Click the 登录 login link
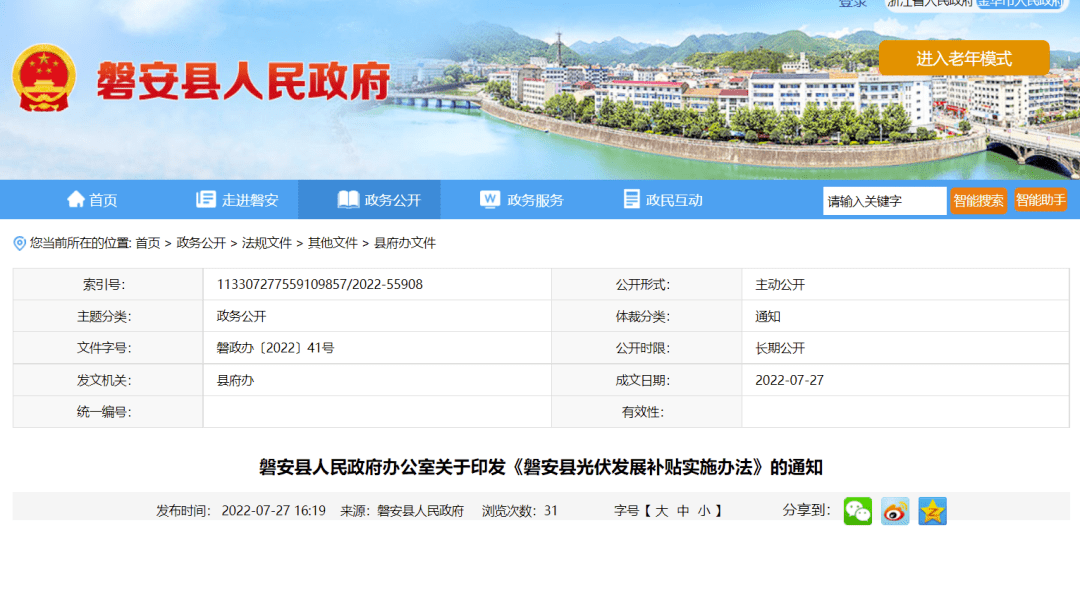 [x=852, y=4]
